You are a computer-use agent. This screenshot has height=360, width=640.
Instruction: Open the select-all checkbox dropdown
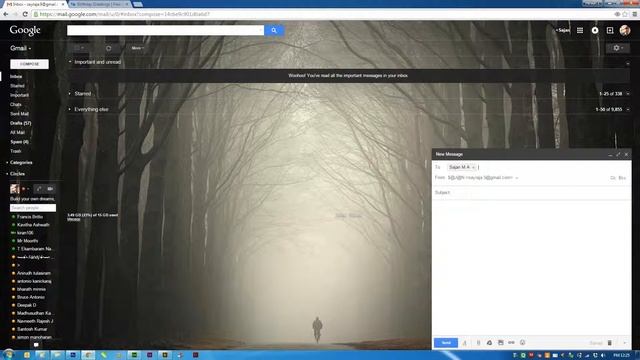(82, 48)
